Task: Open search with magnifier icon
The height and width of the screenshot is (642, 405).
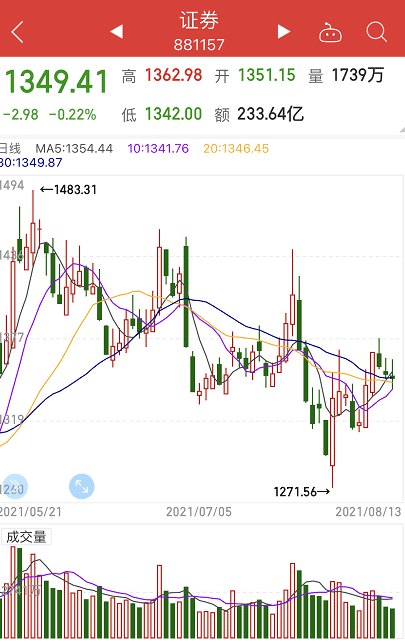Action: pyautogui.click(x=376, y=32)
